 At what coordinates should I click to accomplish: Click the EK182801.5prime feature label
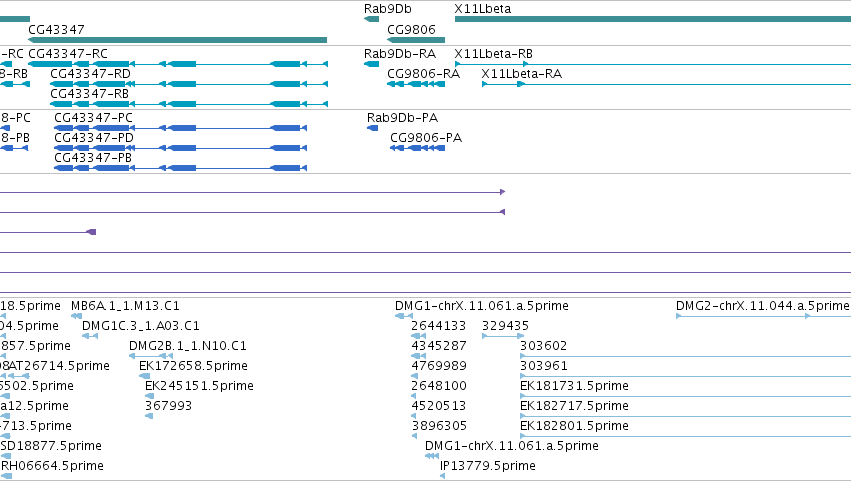click(574, 426)
